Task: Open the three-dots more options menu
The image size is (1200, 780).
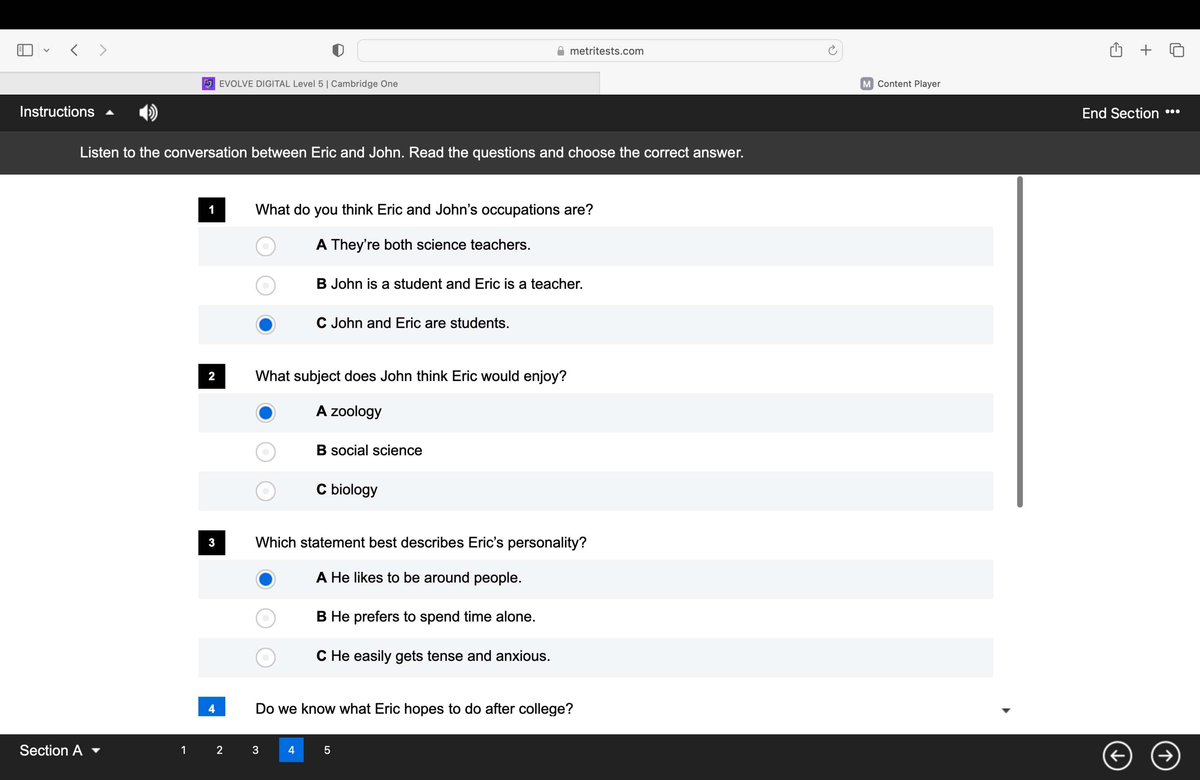Action: point(1173,112)
